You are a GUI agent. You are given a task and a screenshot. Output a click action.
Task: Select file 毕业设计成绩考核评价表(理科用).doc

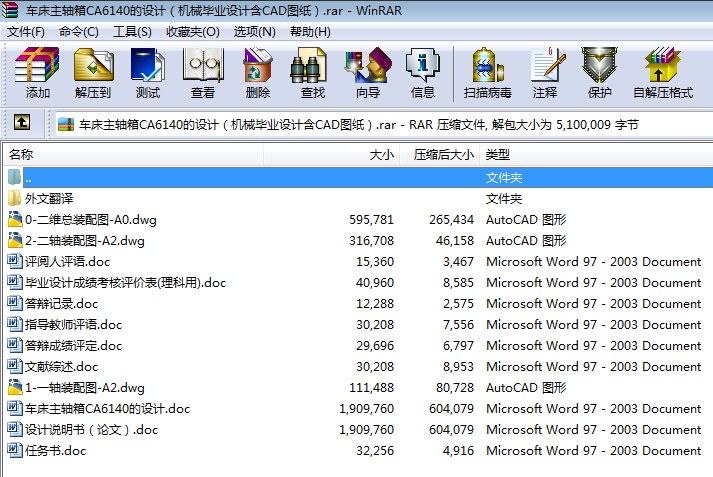point(126,282)
